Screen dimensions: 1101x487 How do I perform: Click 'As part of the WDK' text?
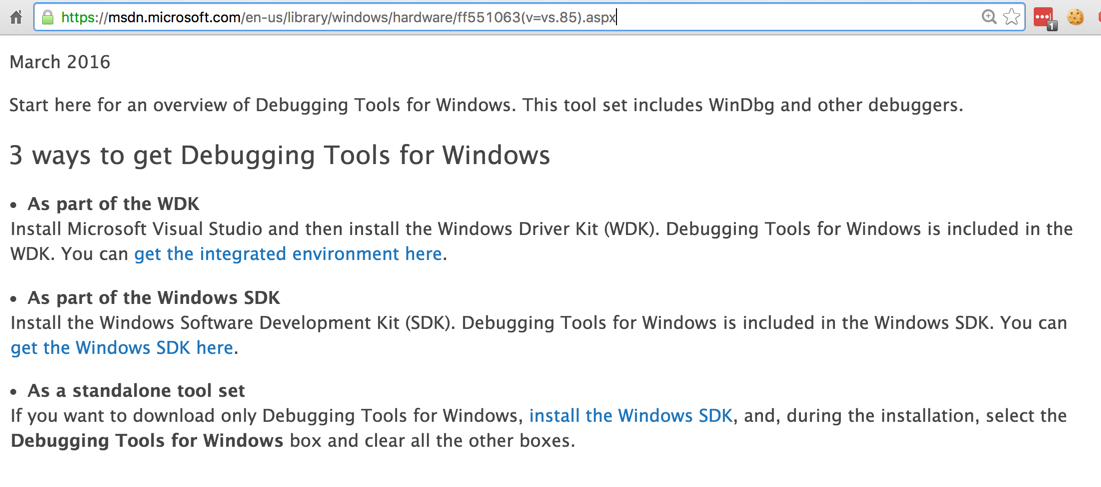coord(113,204)
